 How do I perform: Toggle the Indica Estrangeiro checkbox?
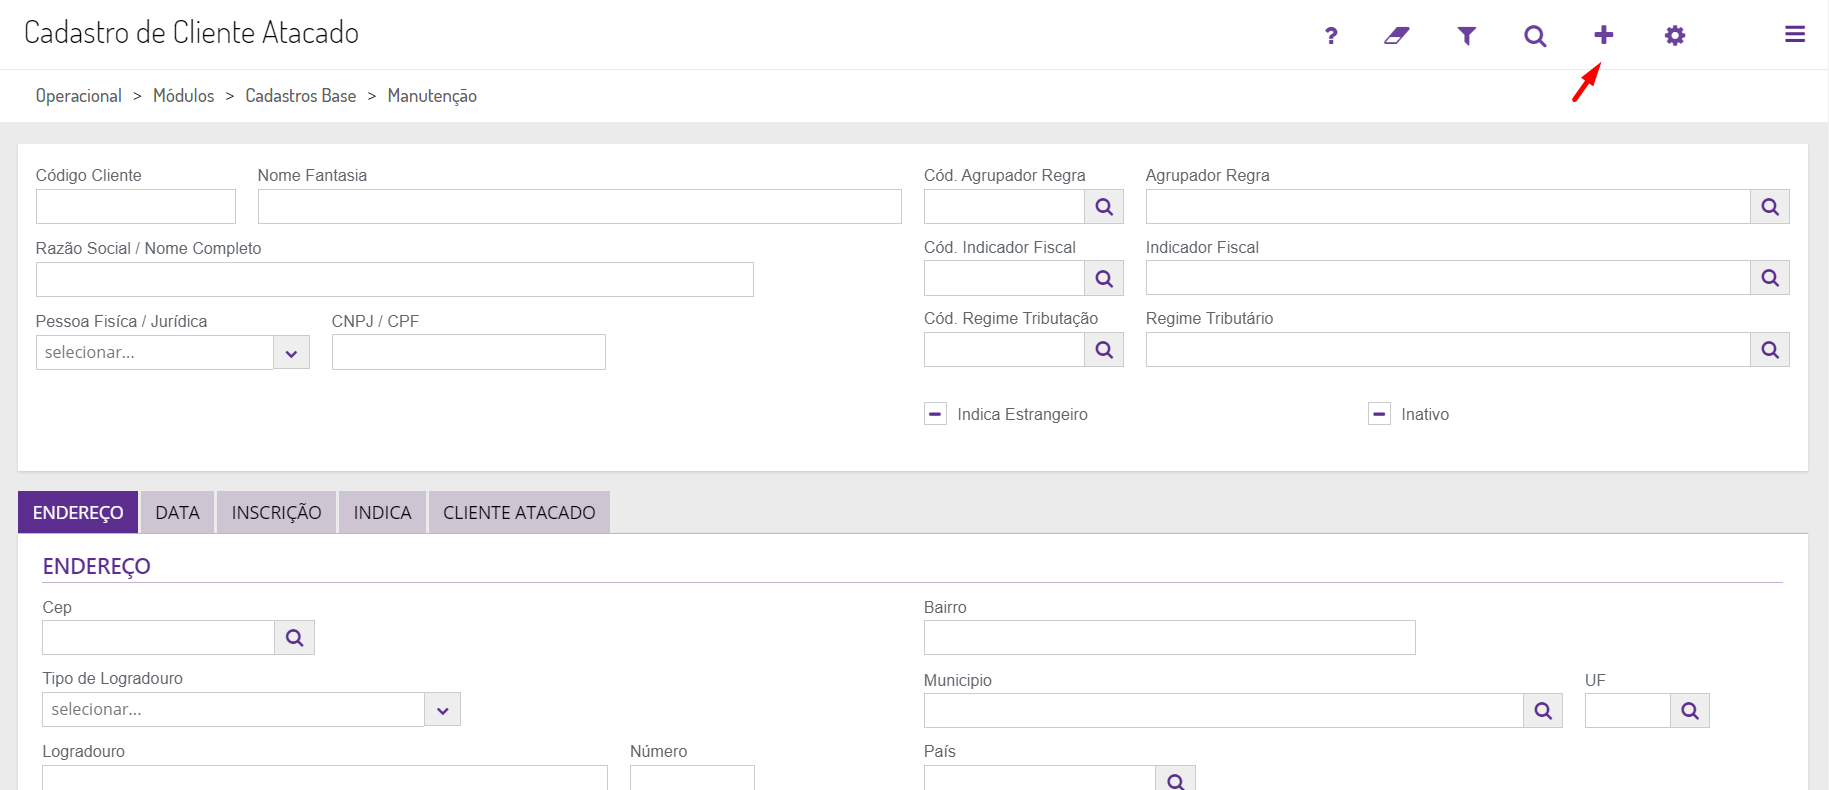(x=935, y=414)
